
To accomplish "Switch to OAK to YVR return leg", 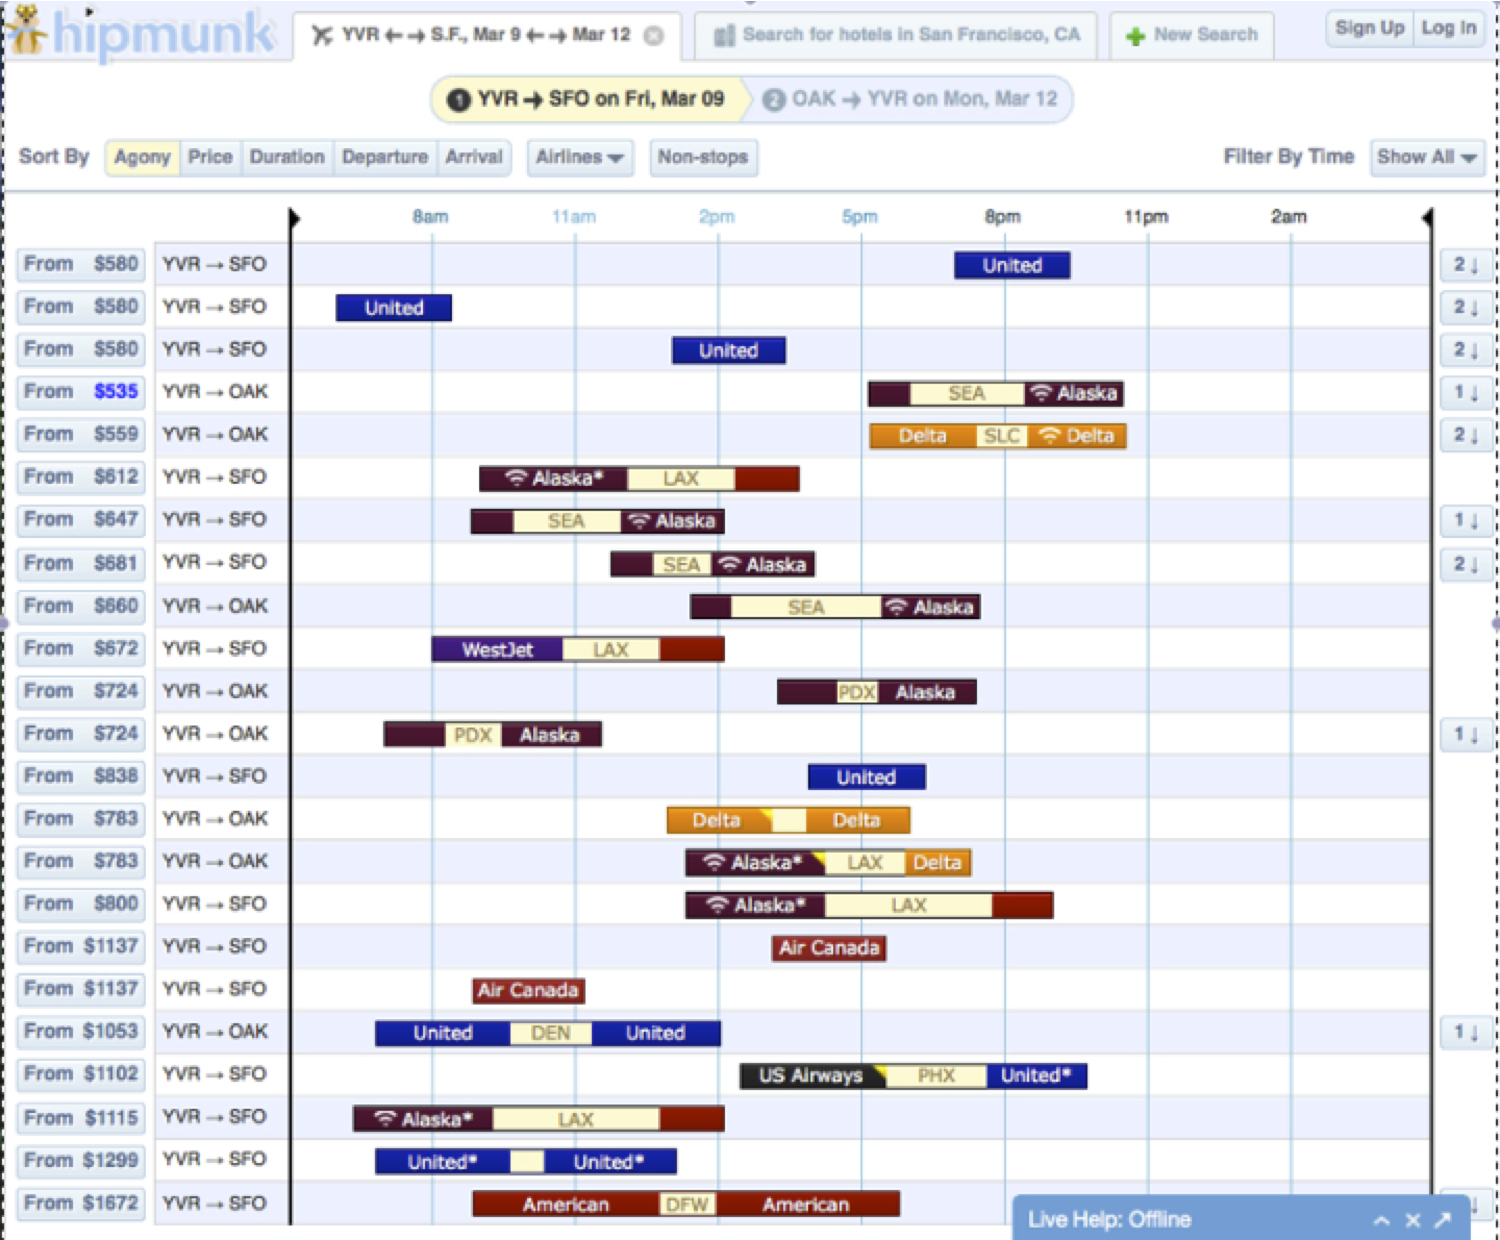I will click(910, 99).
